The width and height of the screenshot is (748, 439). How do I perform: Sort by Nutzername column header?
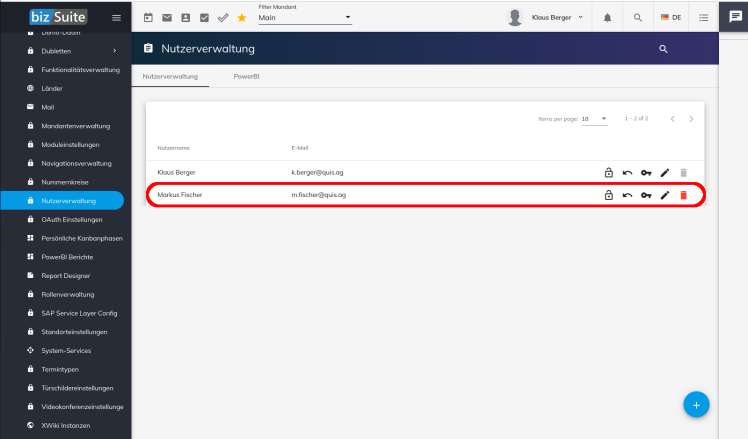(x=174, y=148)
